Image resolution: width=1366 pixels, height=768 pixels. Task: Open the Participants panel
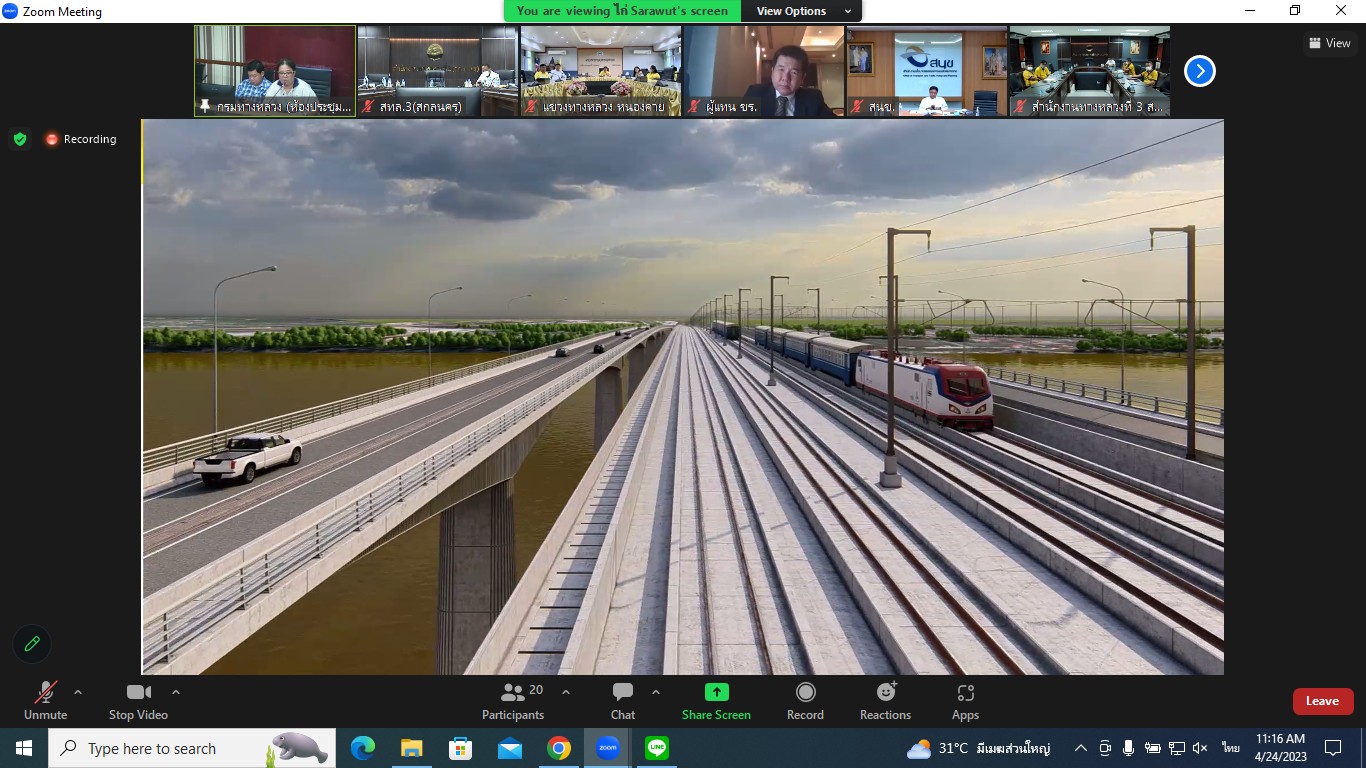coord(513,700)
